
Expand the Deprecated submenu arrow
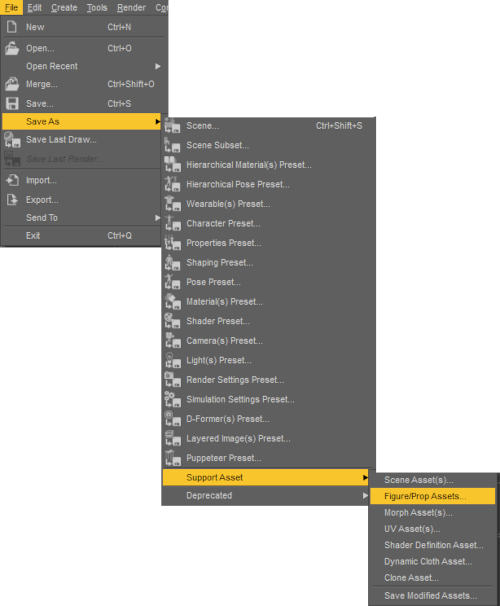[x=365, y=495]
